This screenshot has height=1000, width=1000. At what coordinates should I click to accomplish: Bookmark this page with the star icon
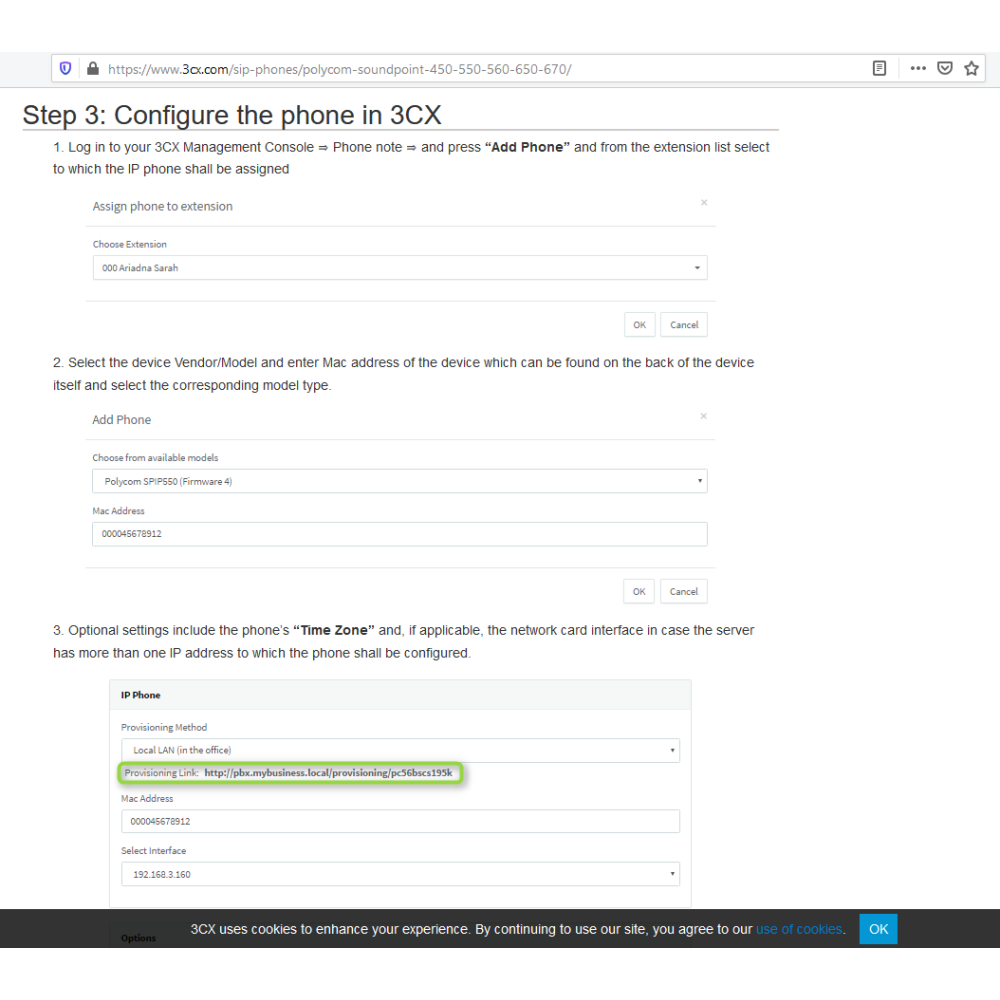point(971,69)
